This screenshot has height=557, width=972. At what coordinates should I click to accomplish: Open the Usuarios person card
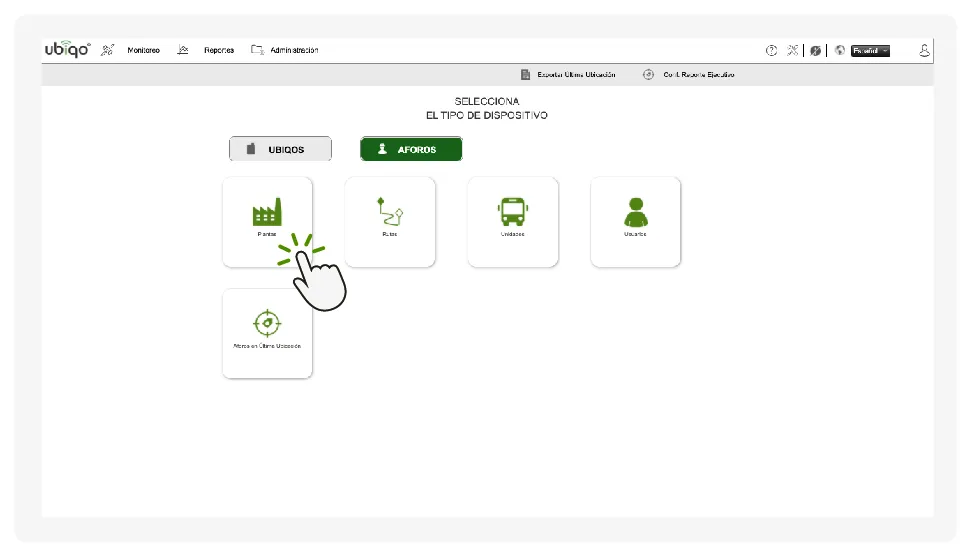point(635,222)
